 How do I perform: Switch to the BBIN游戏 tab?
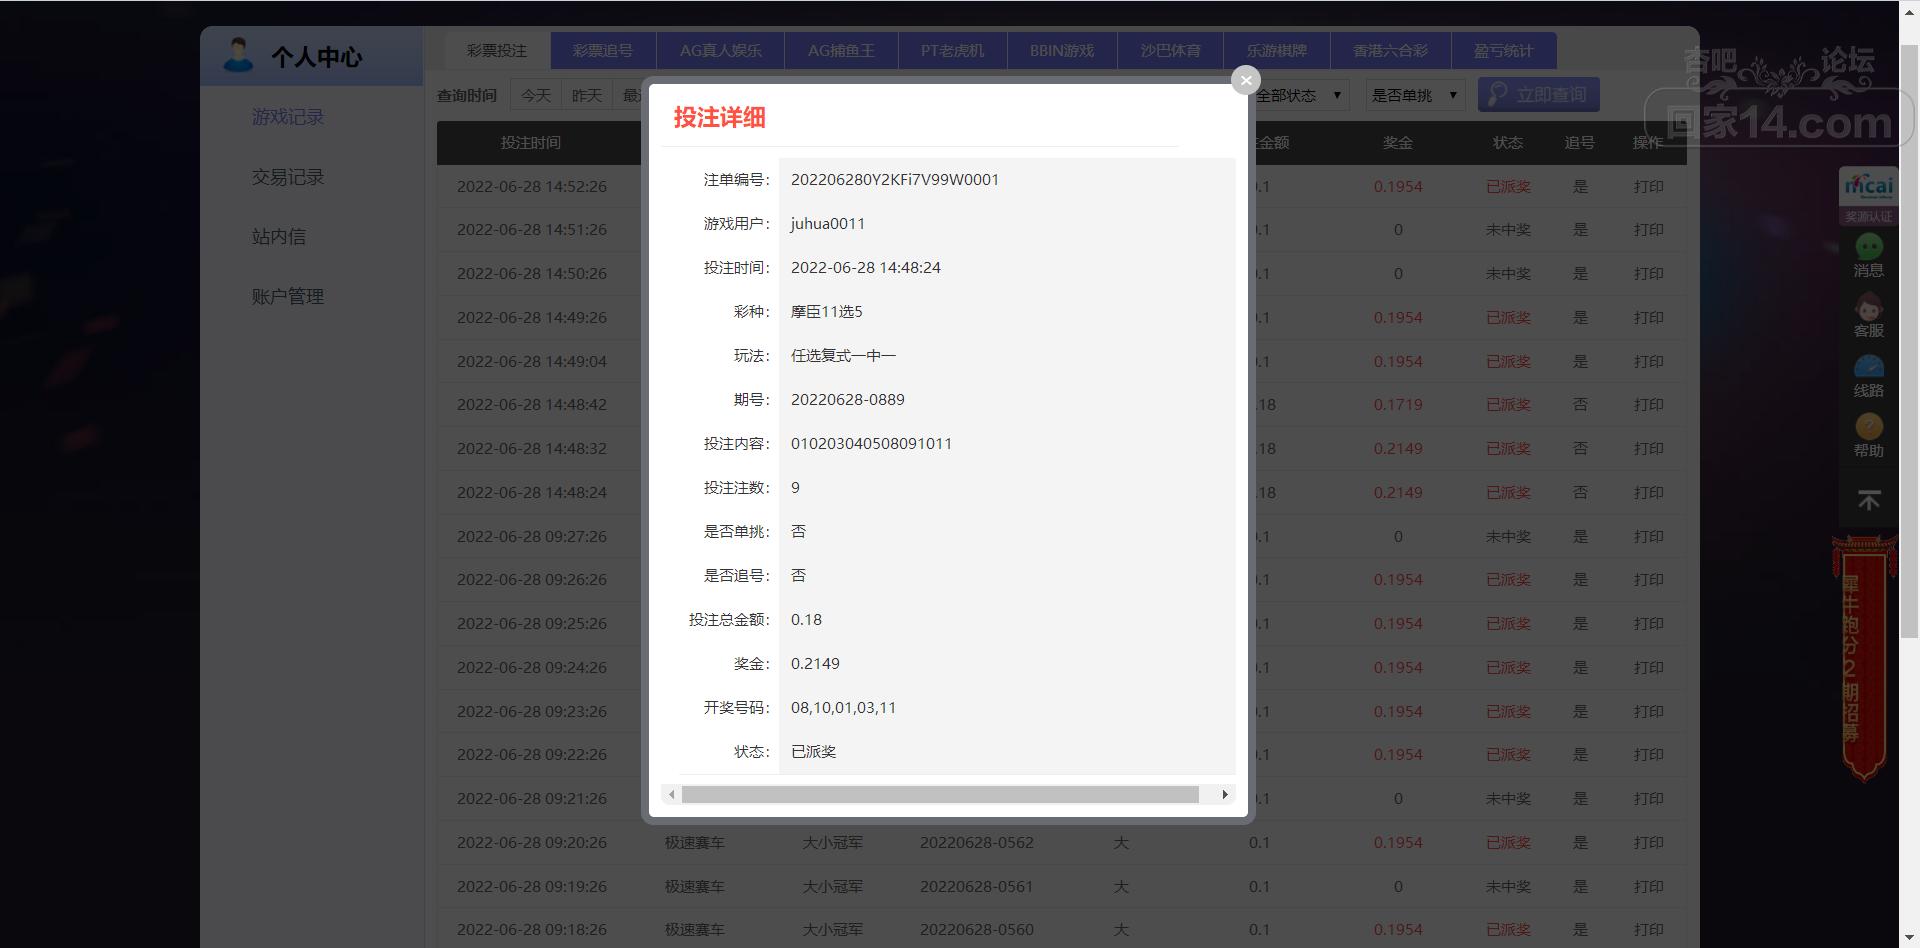1062,50
